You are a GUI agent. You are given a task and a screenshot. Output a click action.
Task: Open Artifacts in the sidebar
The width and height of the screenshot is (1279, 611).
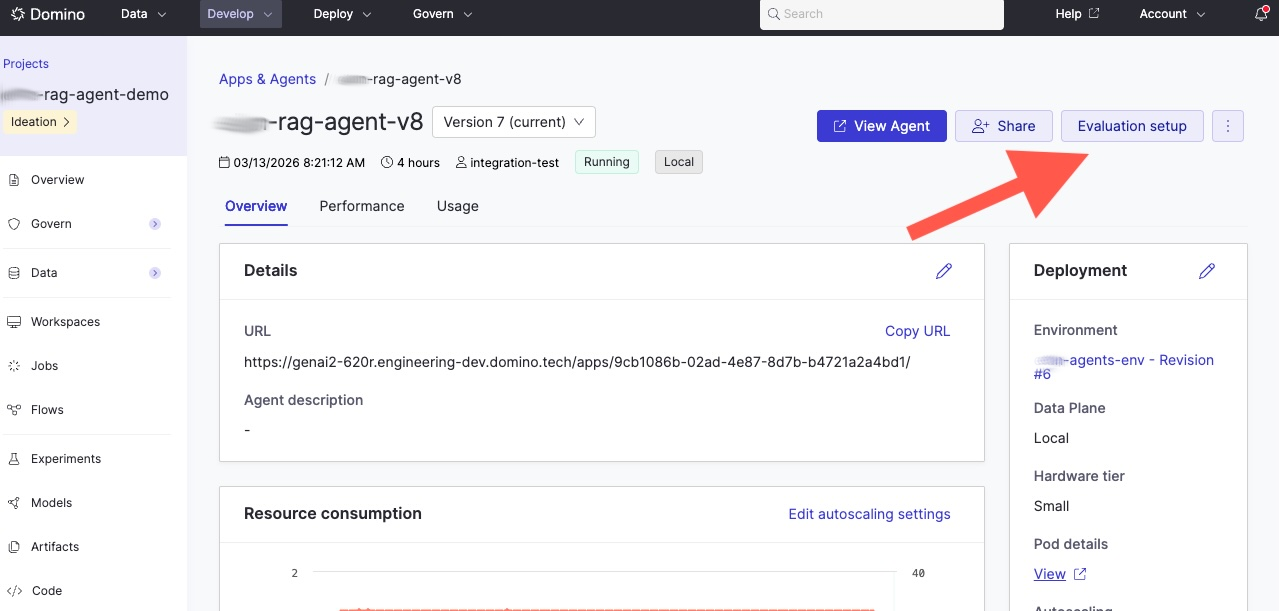[54, 547]
